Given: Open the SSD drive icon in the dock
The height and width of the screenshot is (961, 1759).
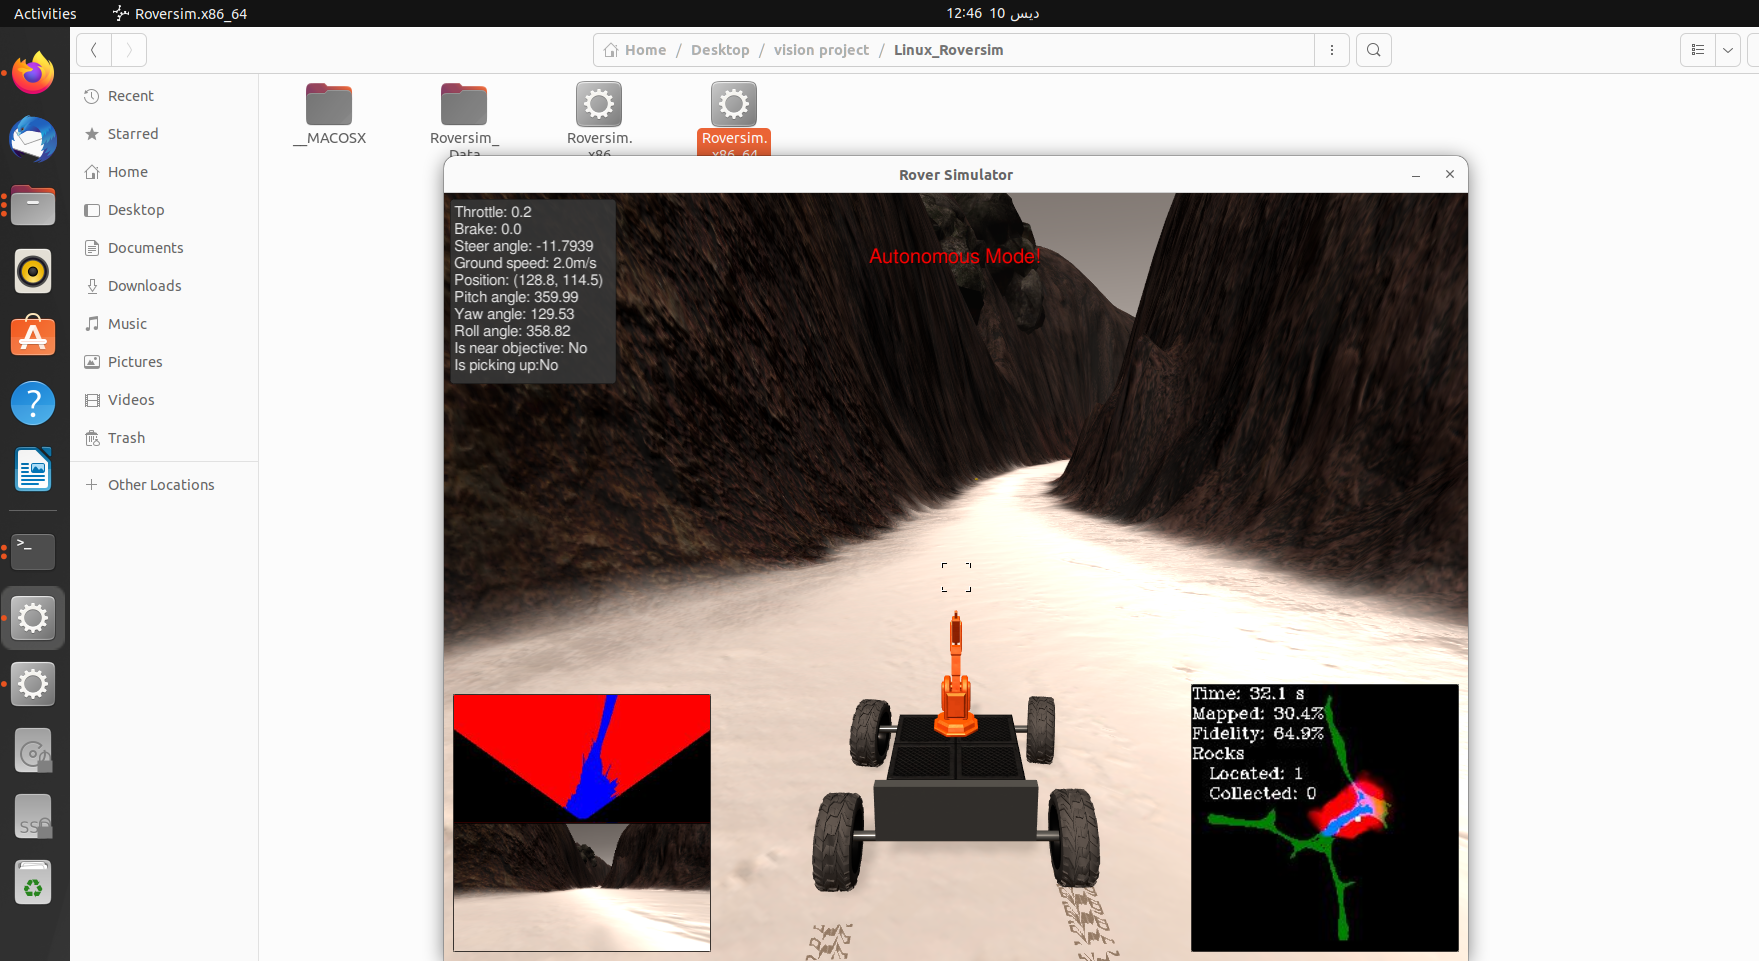Looking at the screenshot, I should point(33,817).
